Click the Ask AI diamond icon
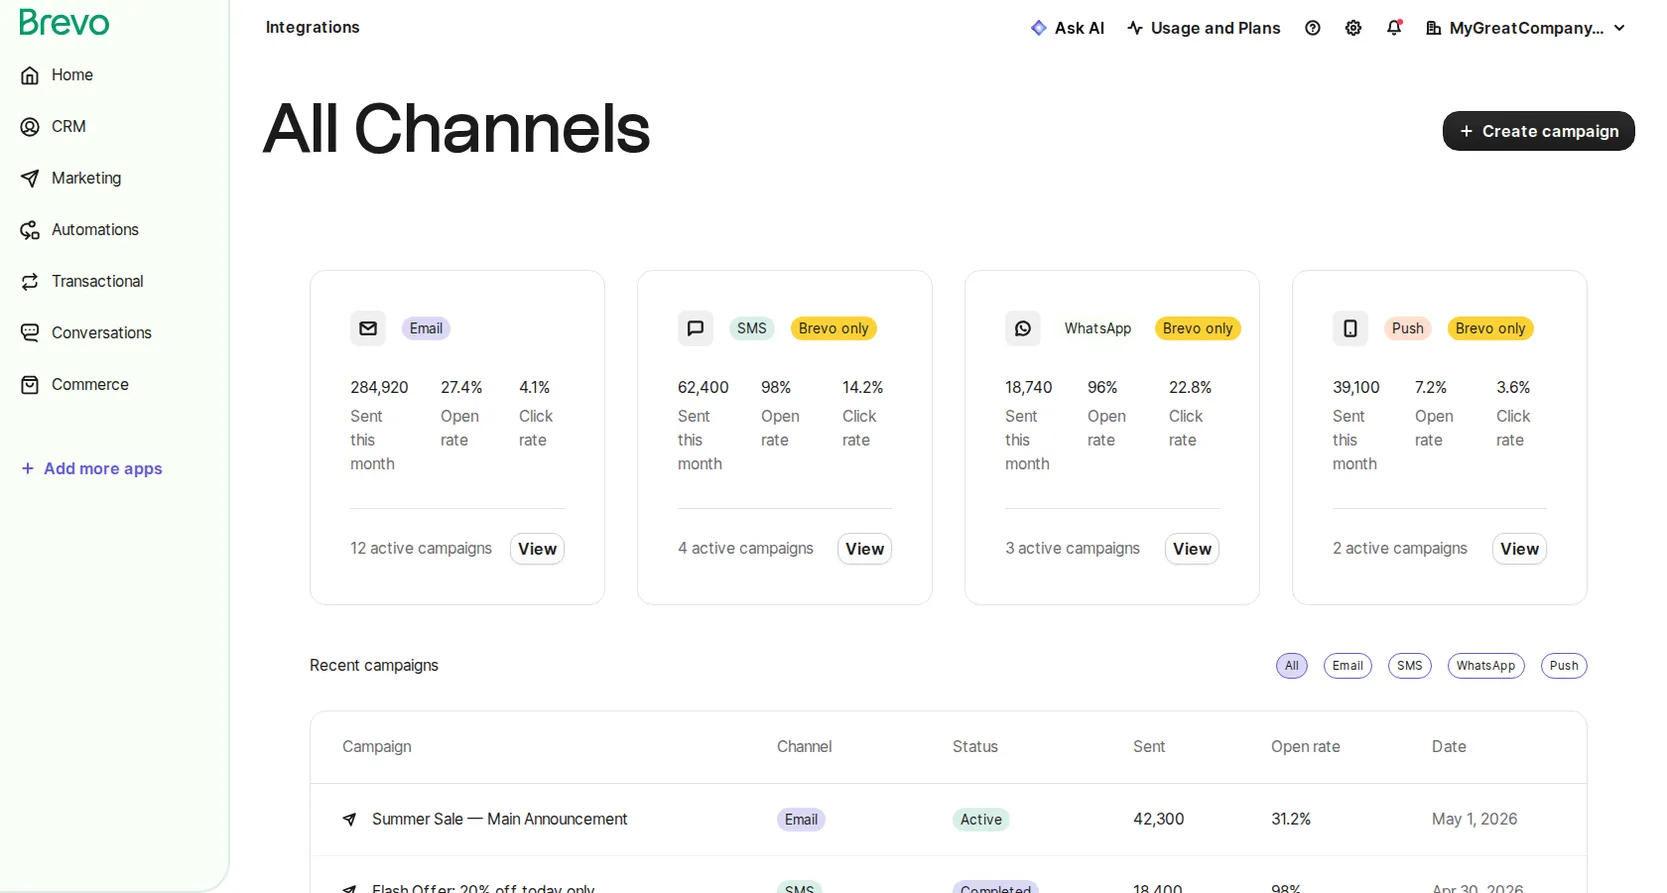This screenshot has width=1667, height=893. (1039, 28)
